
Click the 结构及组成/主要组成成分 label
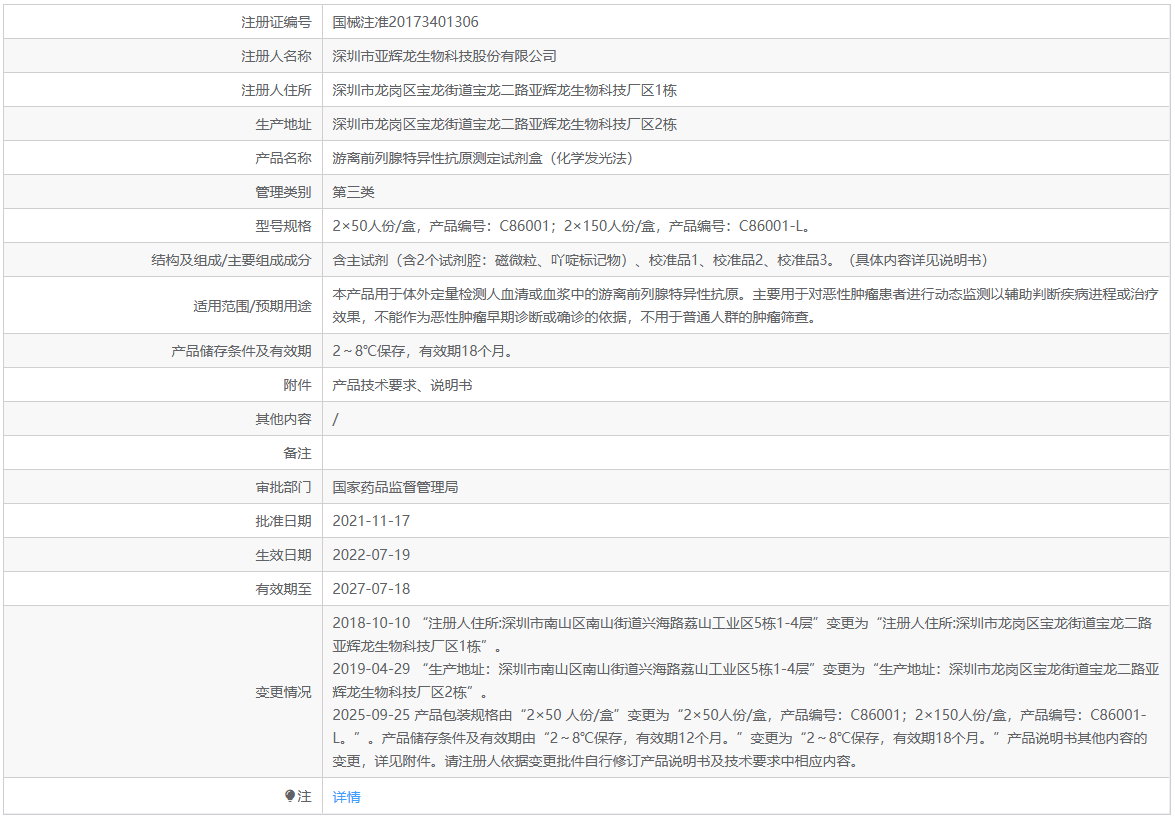click(x=231, y=260)
